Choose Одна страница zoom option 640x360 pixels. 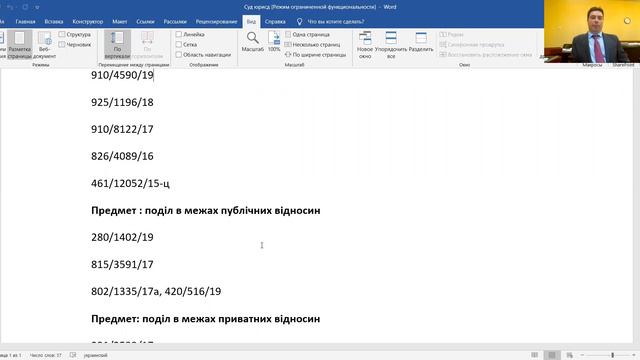point(307,35)
